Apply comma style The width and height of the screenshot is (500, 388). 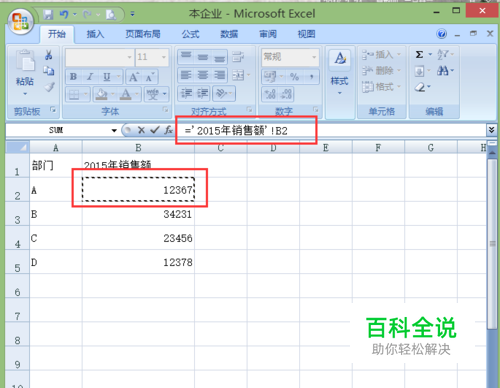[311, 77]
